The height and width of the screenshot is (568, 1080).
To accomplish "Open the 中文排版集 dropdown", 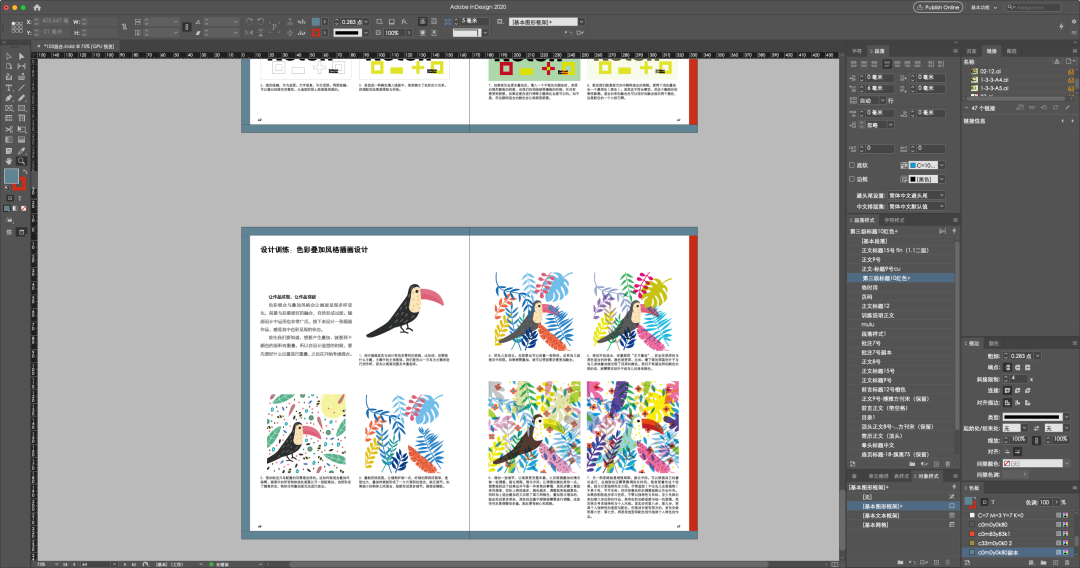I will pos(916,207).
